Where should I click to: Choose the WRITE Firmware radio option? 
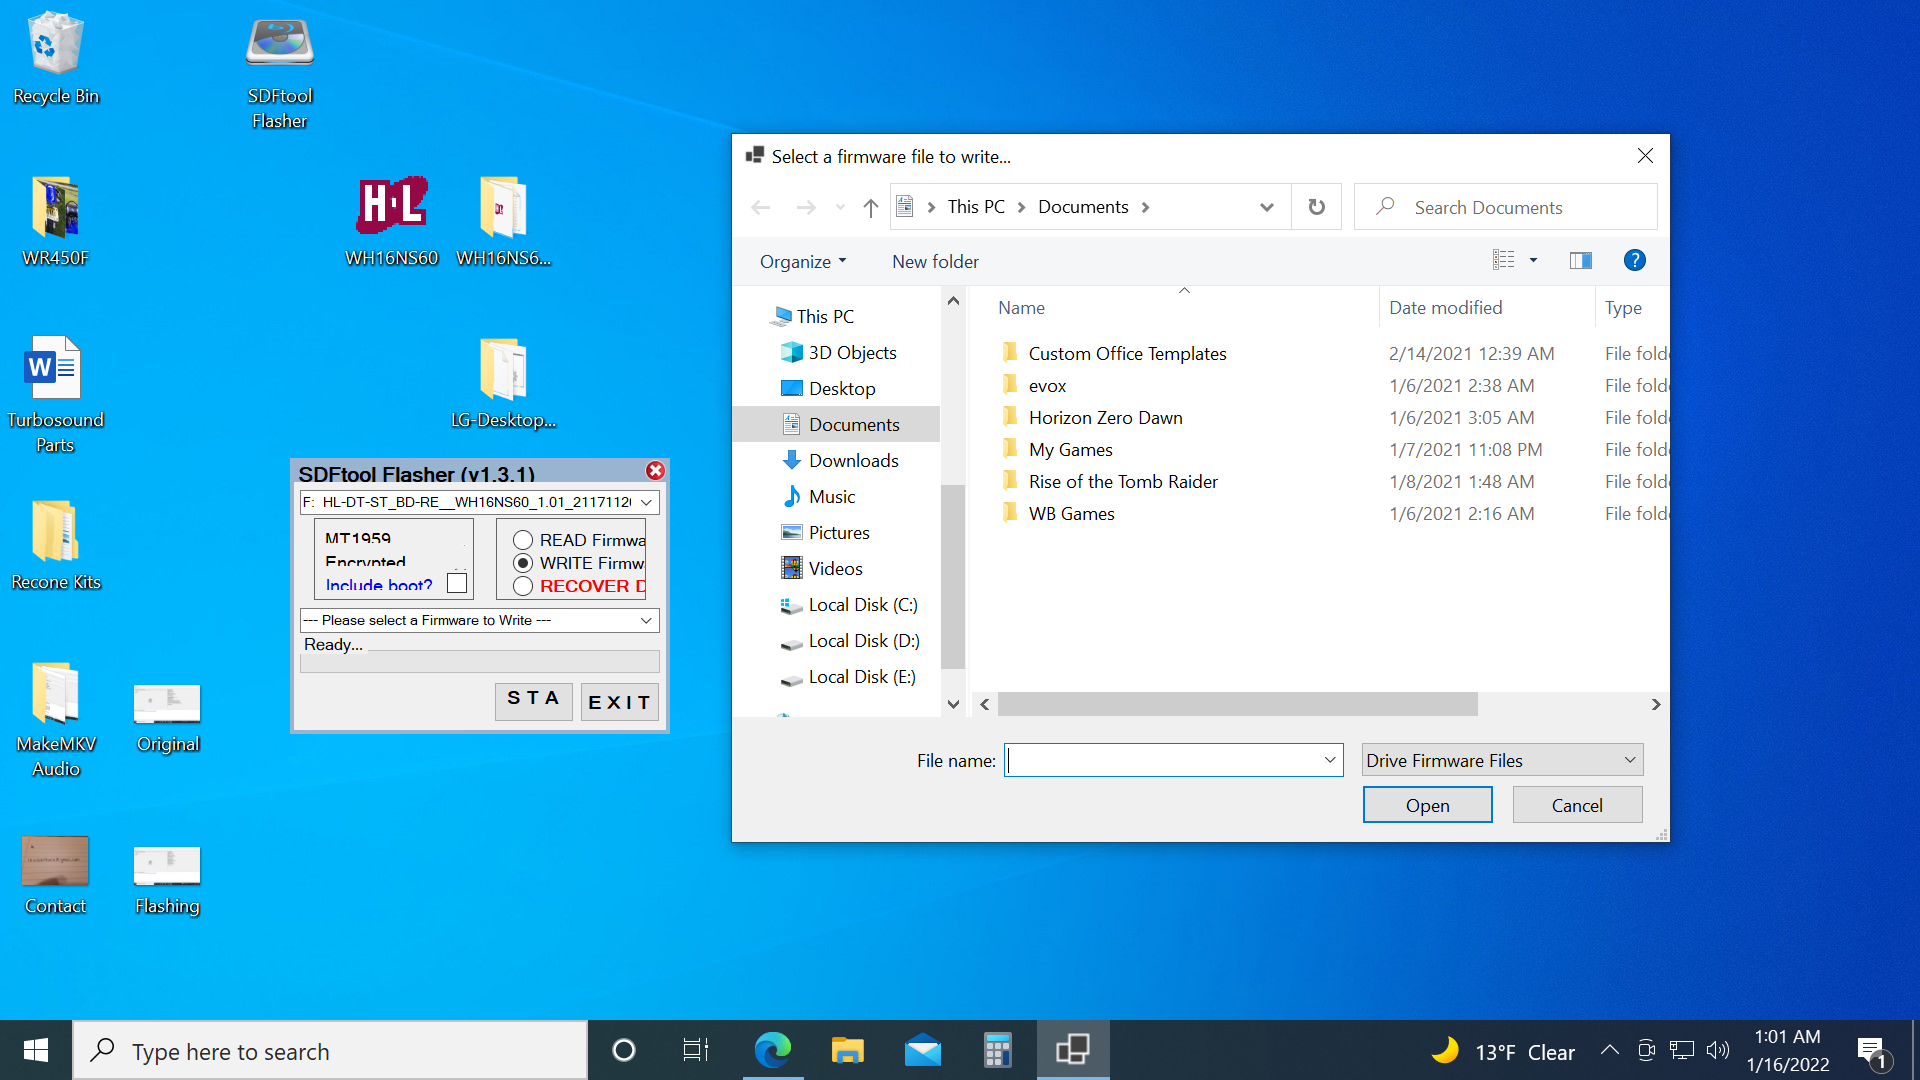click(x=523, y=563)
